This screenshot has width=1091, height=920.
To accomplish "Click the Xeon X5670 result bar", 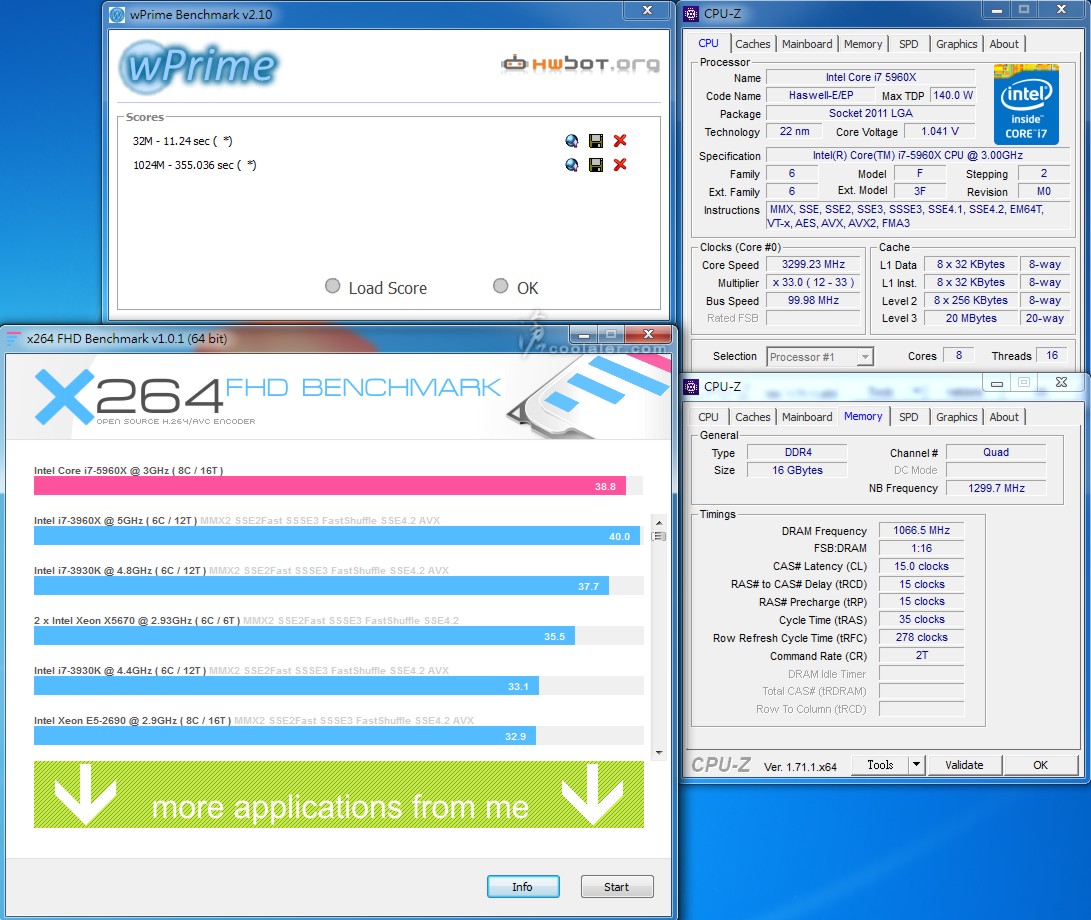I will 304,636.
